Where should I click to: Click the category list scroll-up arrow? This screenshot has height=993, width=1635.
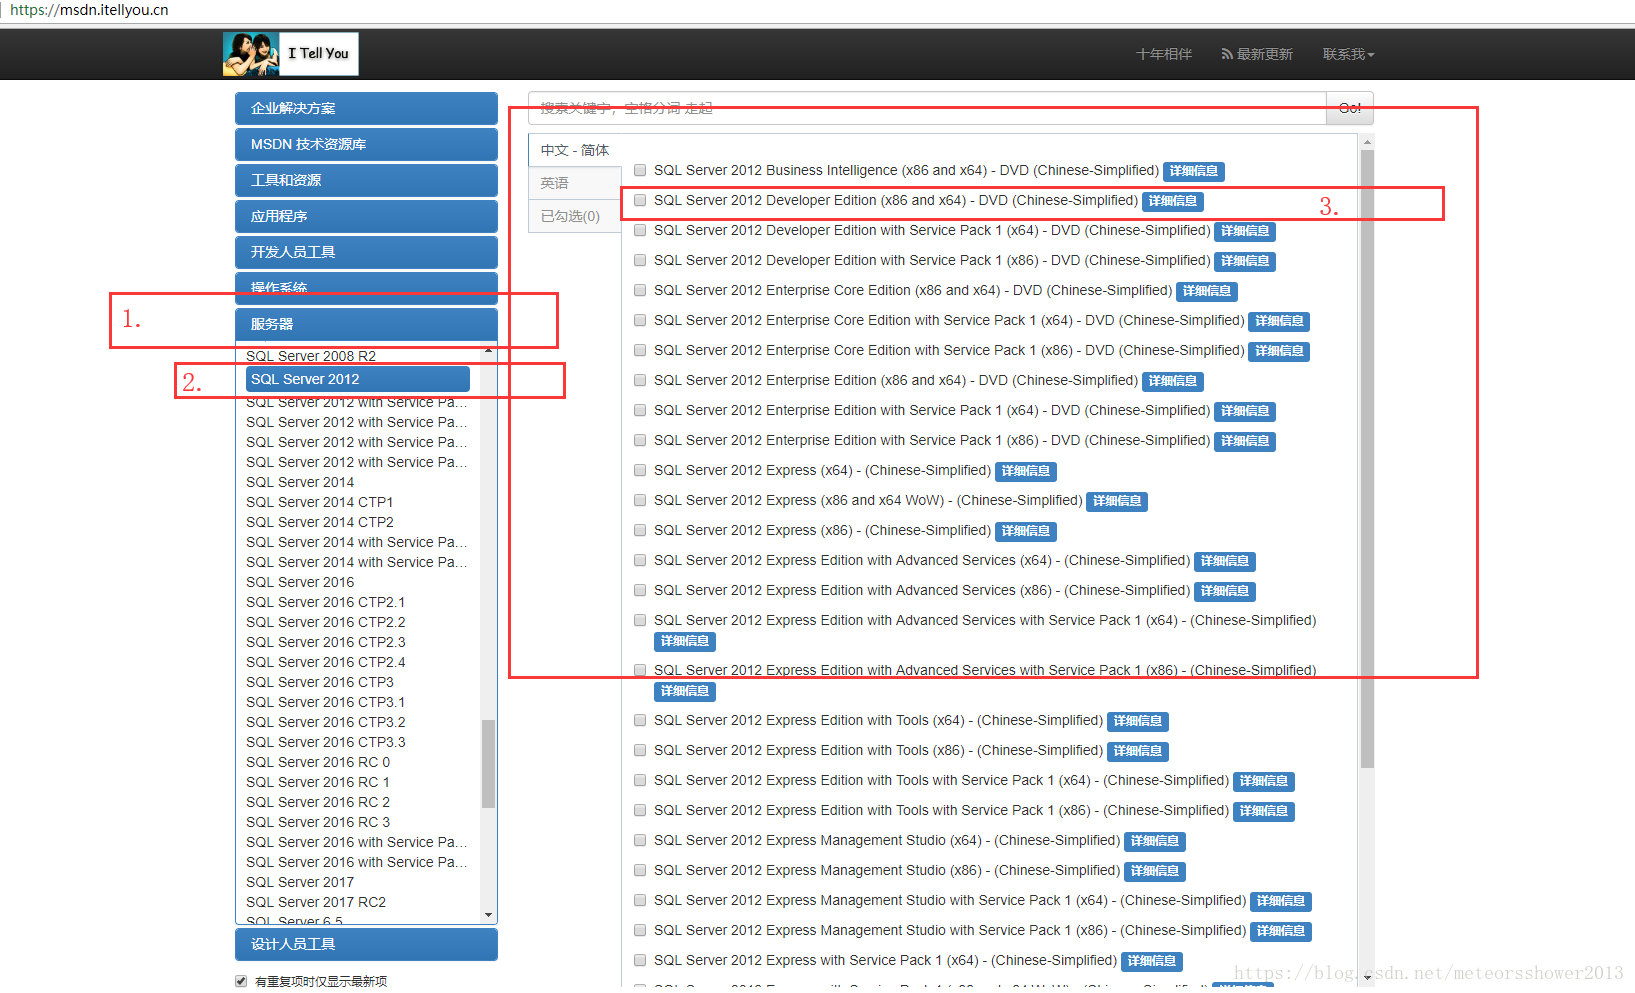[x=488, y=351]
